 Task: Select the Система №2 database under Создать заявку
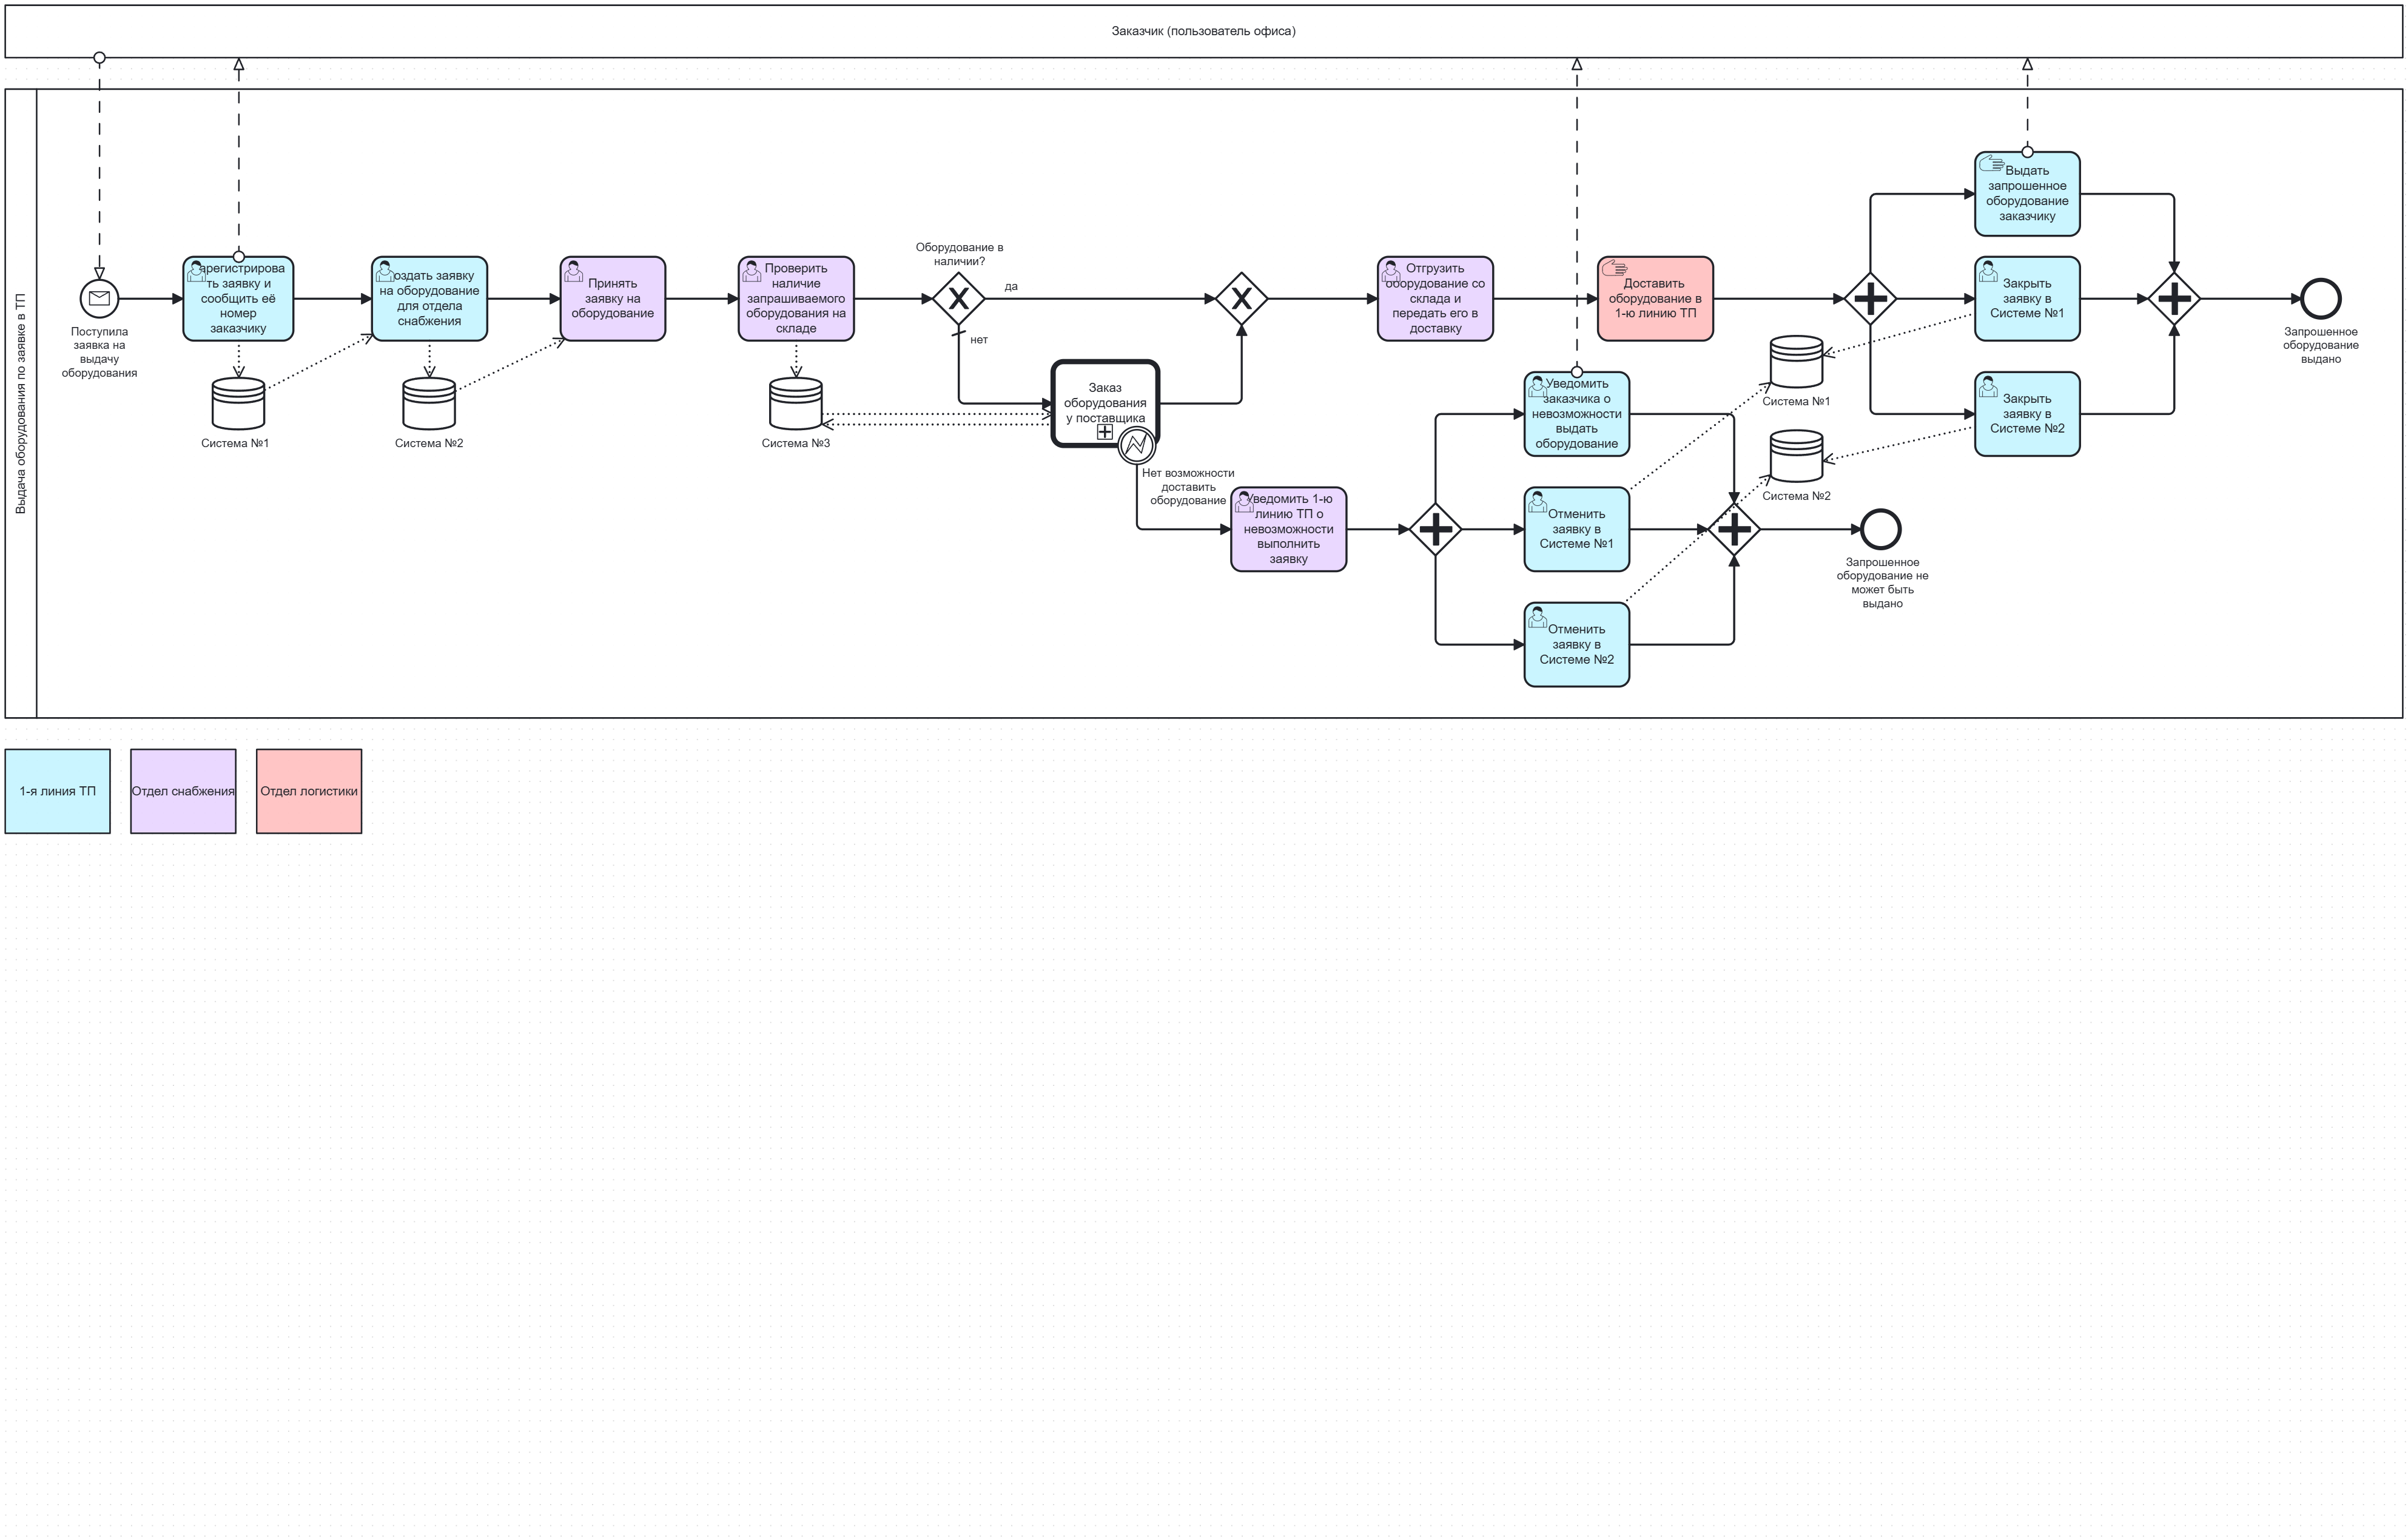coord(429,404)
